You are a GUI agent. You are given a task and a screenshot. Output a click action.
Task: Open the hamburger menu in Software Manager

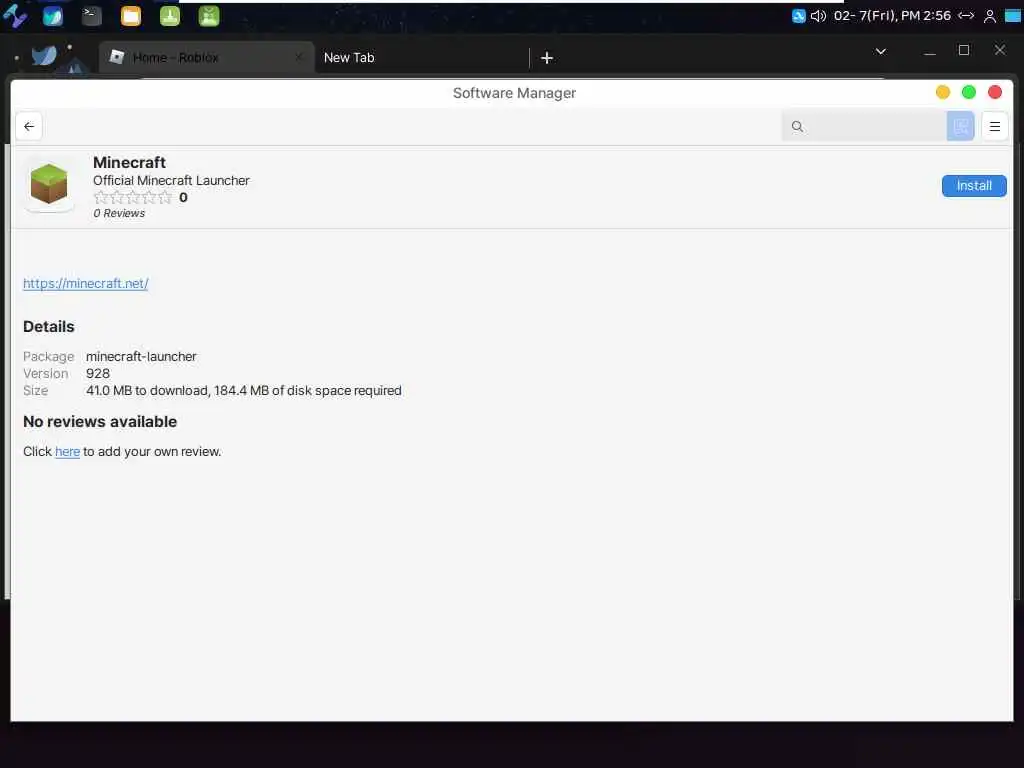(995, 127)
